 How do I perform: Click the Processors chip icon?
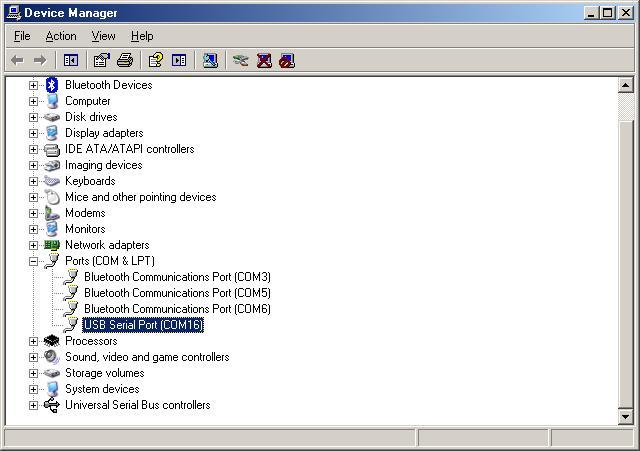click(51, 341)
